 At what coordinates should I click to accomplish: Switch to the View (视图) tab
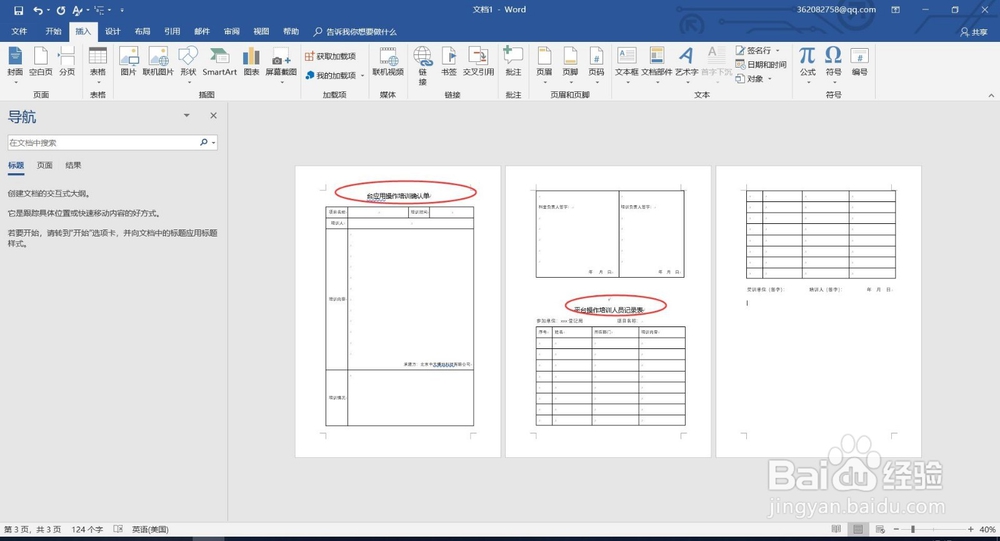pyautogui.click(x=261, y=31)
